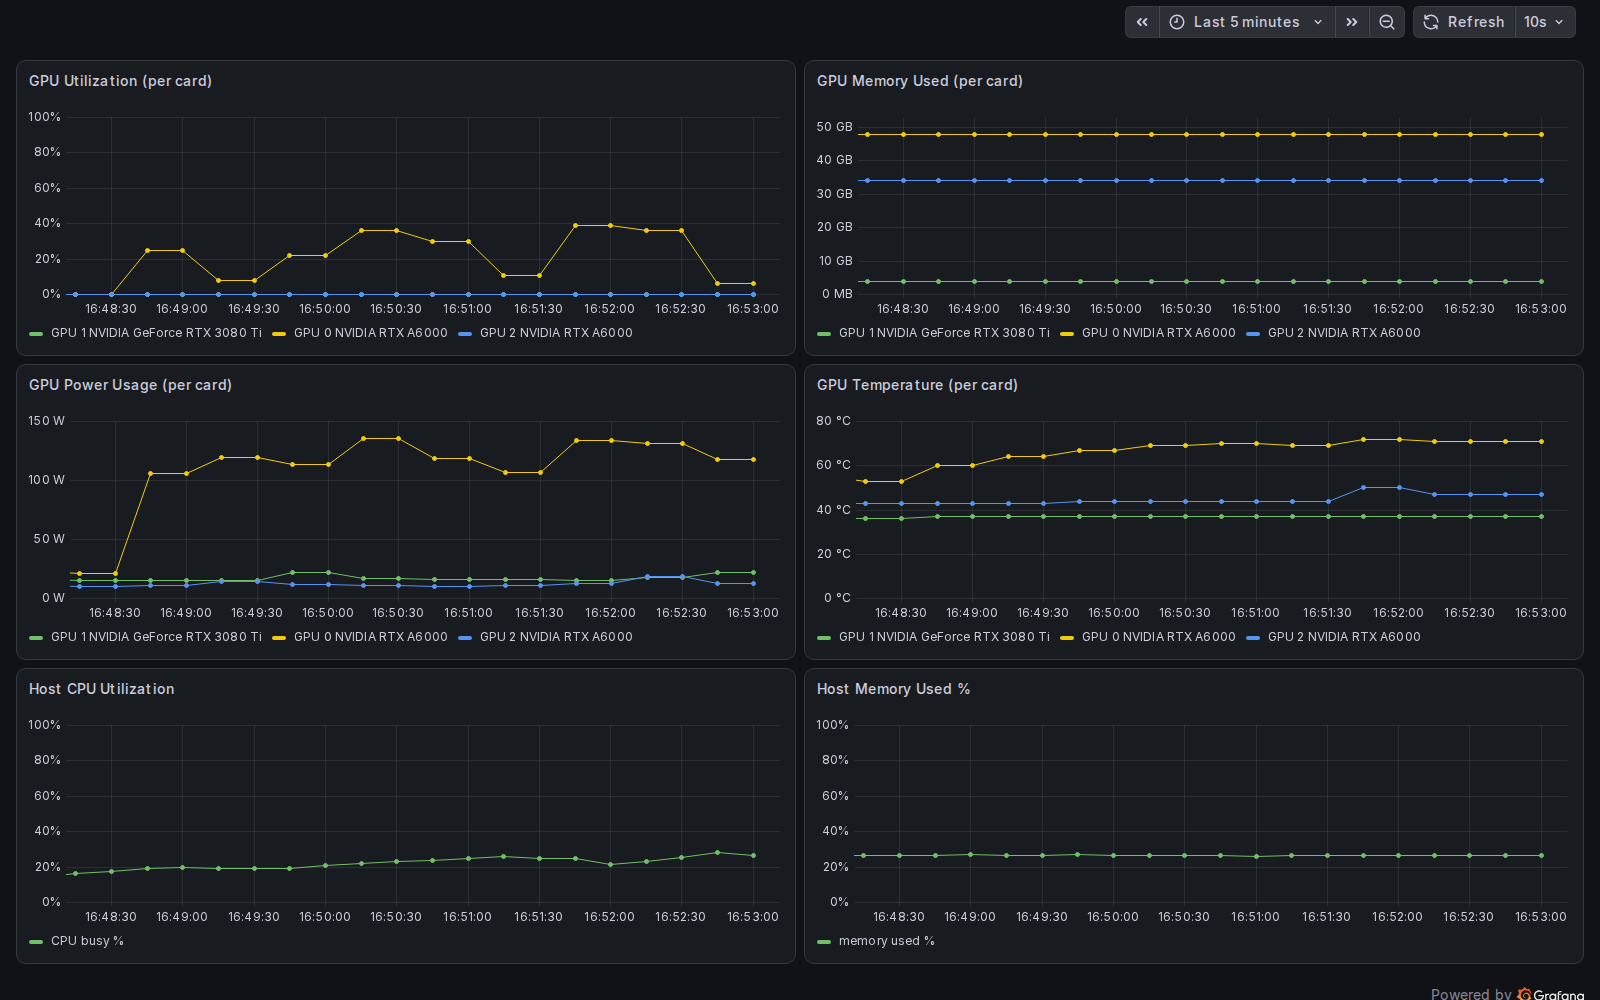This screenshot has width=1600, height=1000.
Task: Open the 10s refresh interval dropdown
Action: 1545,22
